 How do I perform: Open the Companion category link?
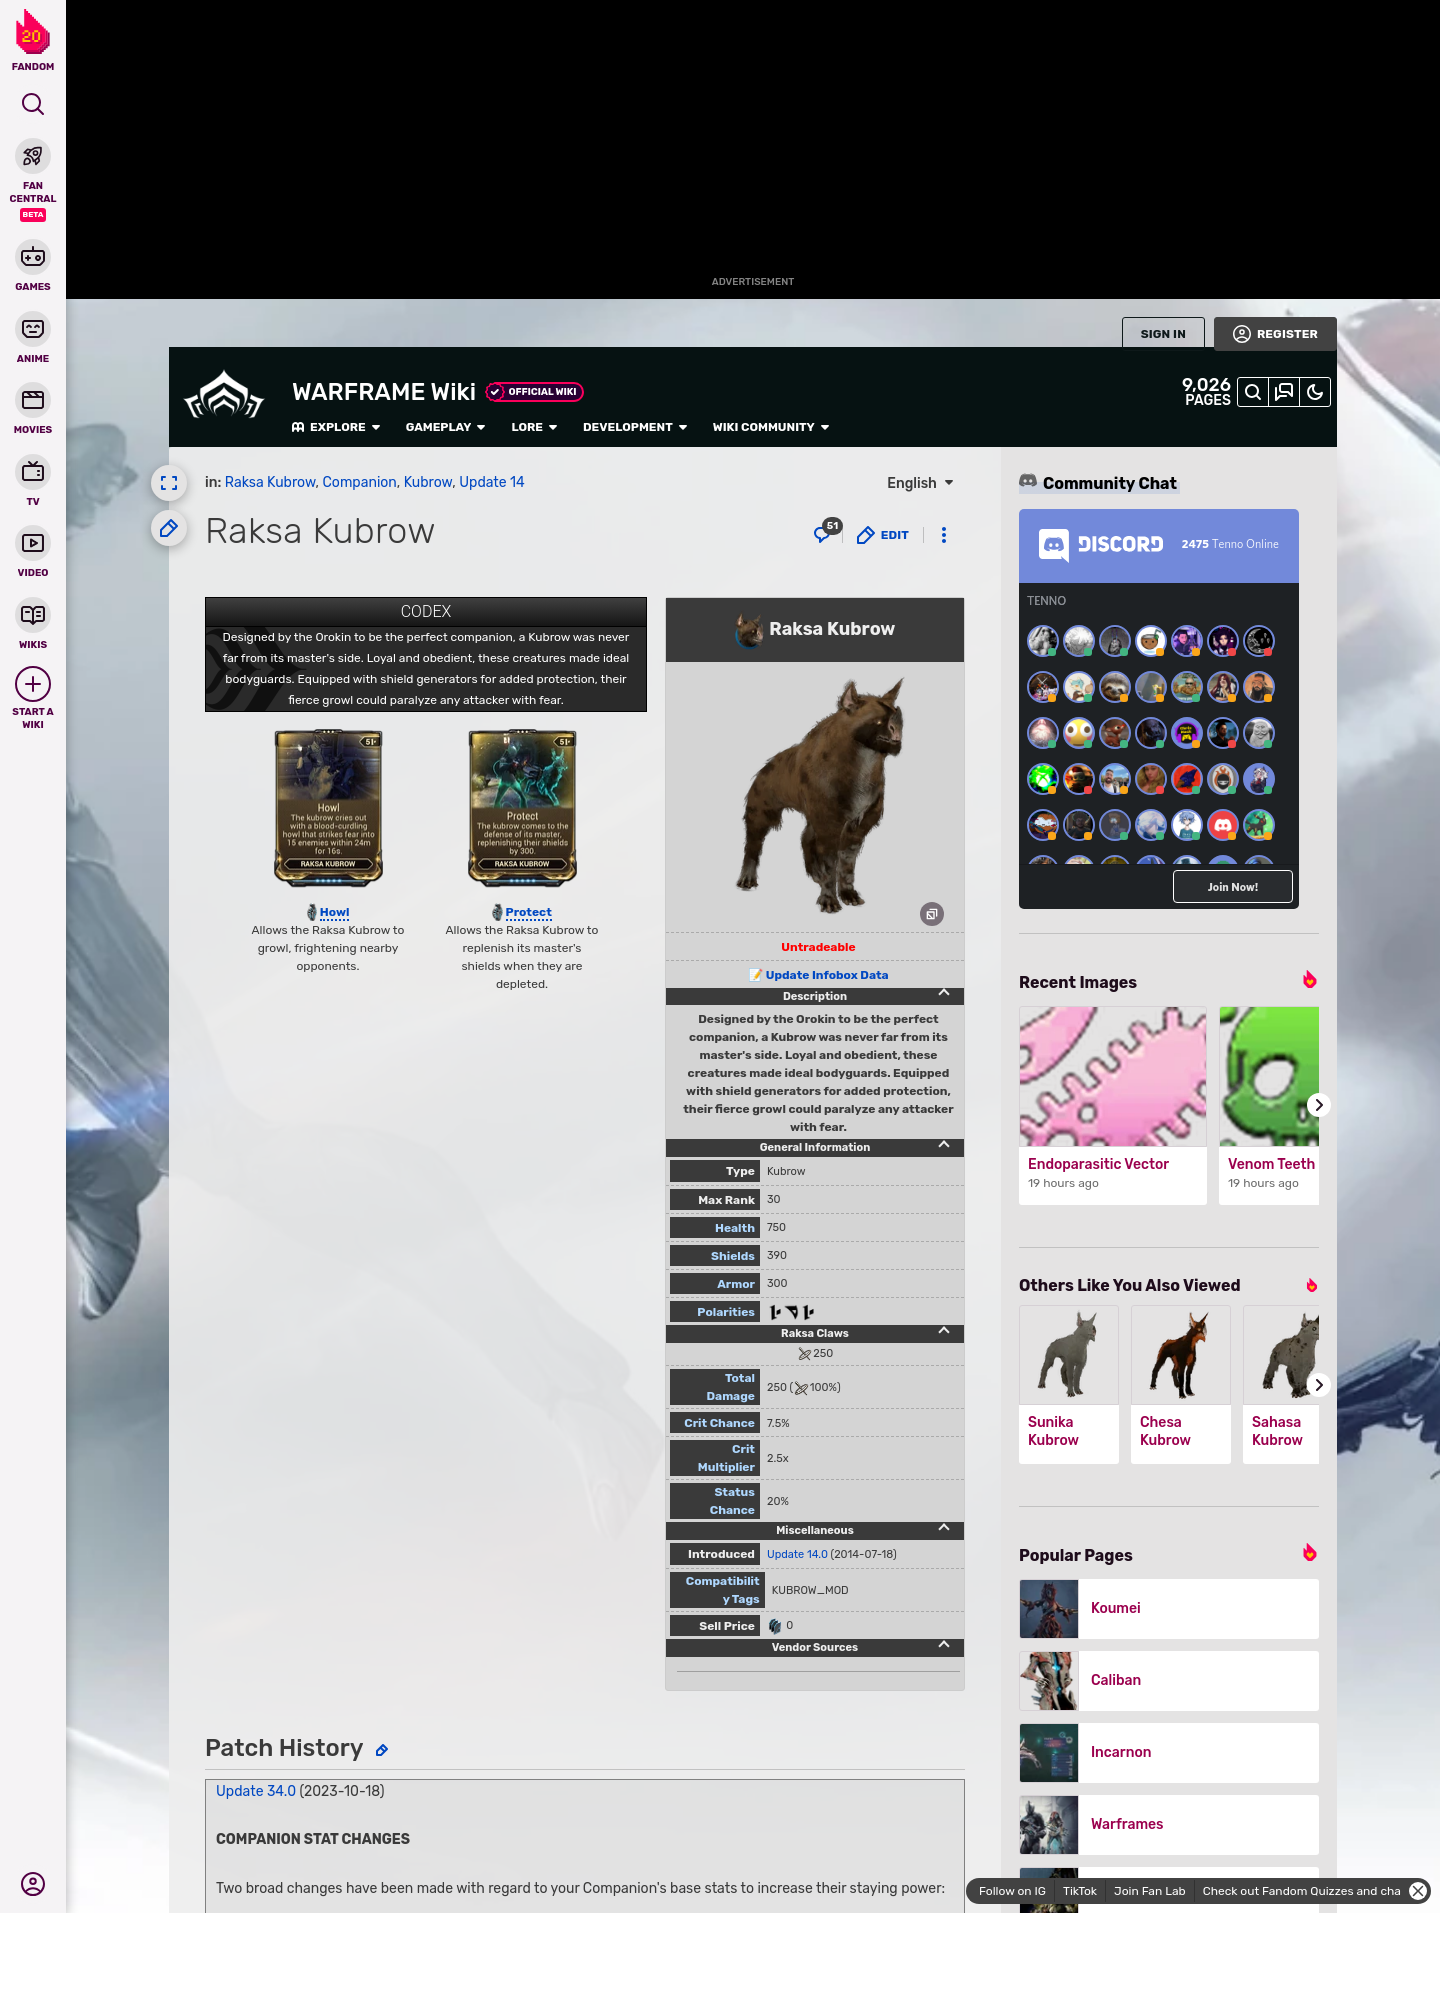(359, 482)
